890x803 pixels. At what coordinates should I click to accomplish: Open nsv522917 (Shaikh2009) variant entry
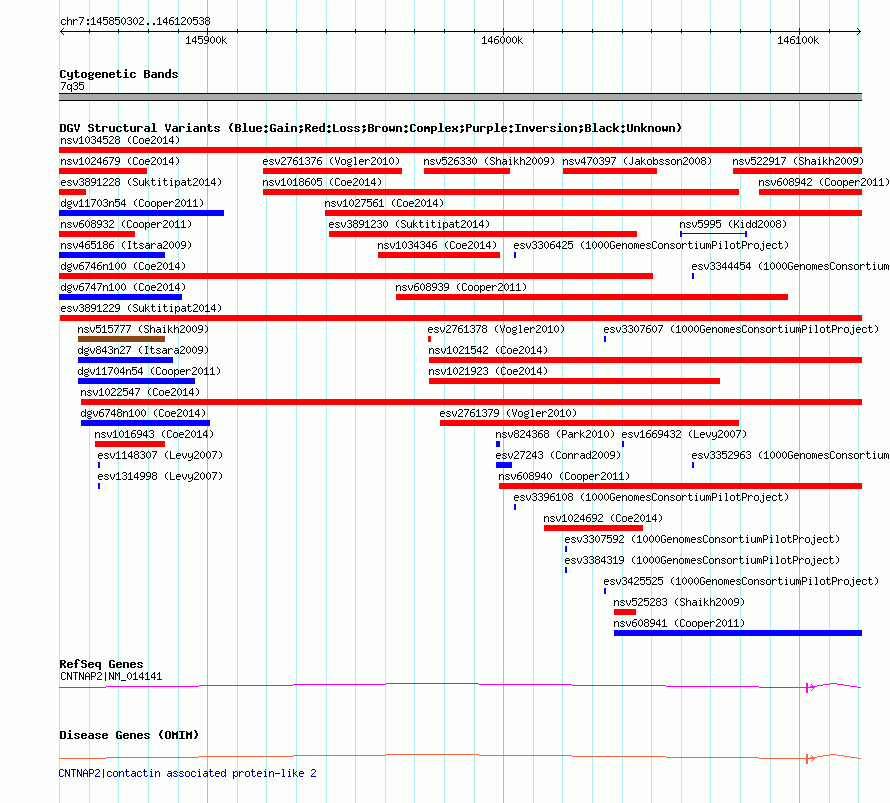pyautogui.click(x=797, y=161)
